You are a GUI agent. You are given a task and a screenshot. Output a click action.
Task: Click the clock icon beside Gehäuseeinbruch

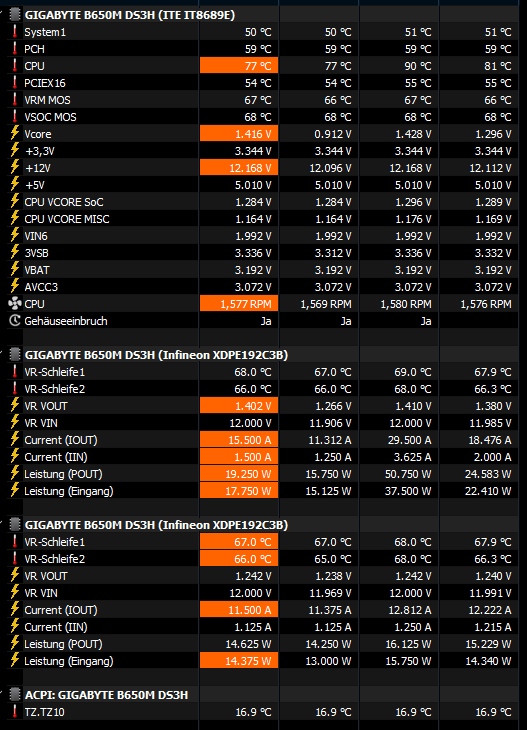pos(15,320)
